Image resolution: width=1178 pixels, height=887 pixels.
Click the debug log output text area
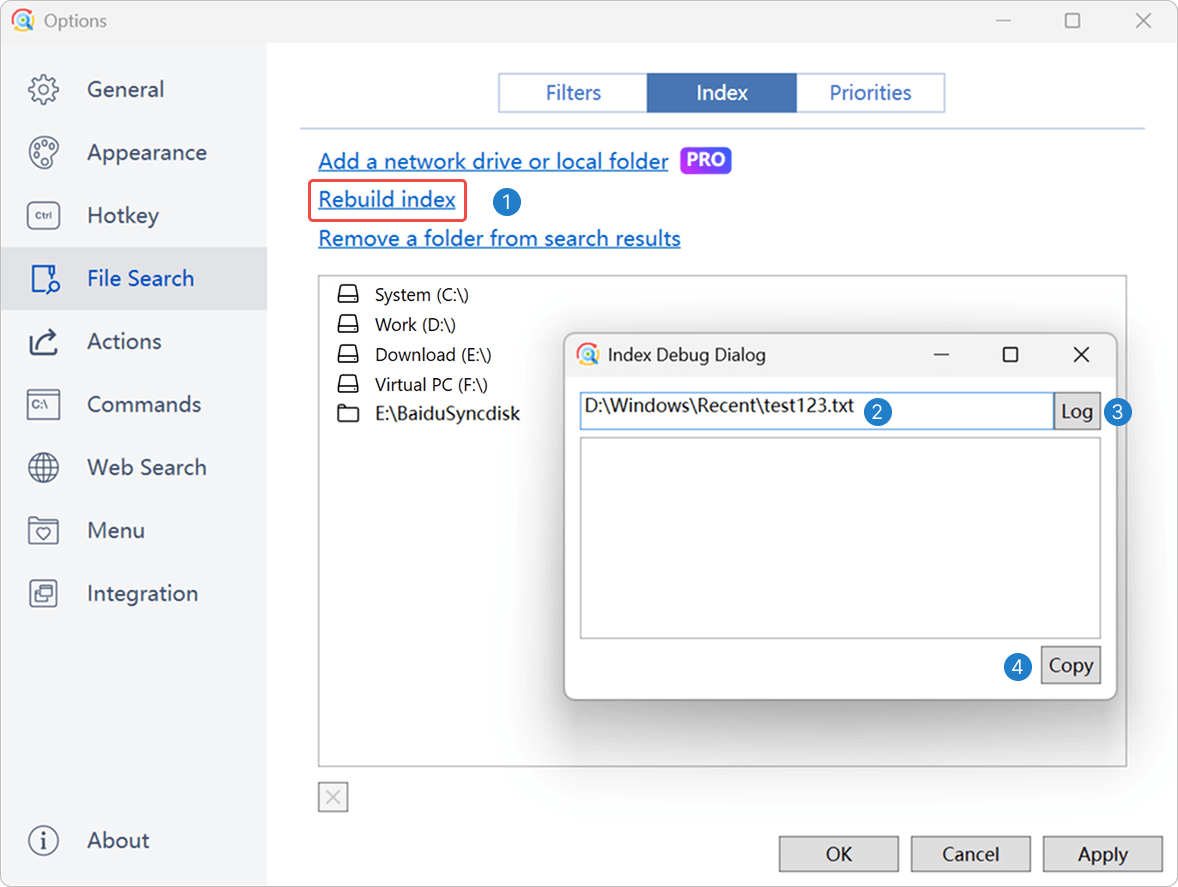840,538
